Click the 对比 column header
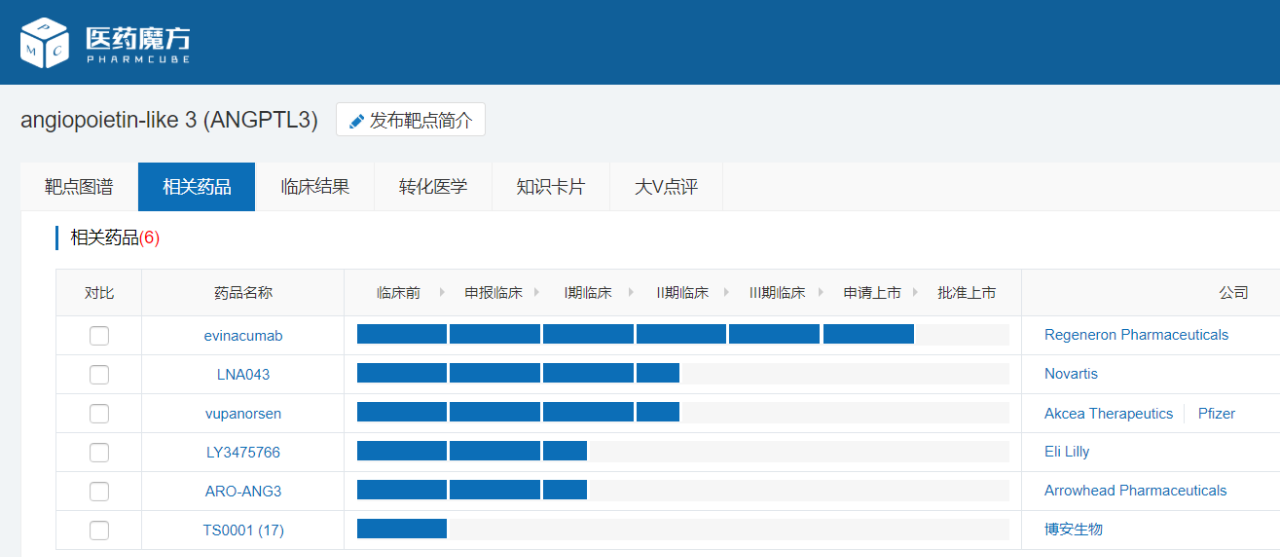This screenshot has height=557, width=1280. tap(99, 293)
